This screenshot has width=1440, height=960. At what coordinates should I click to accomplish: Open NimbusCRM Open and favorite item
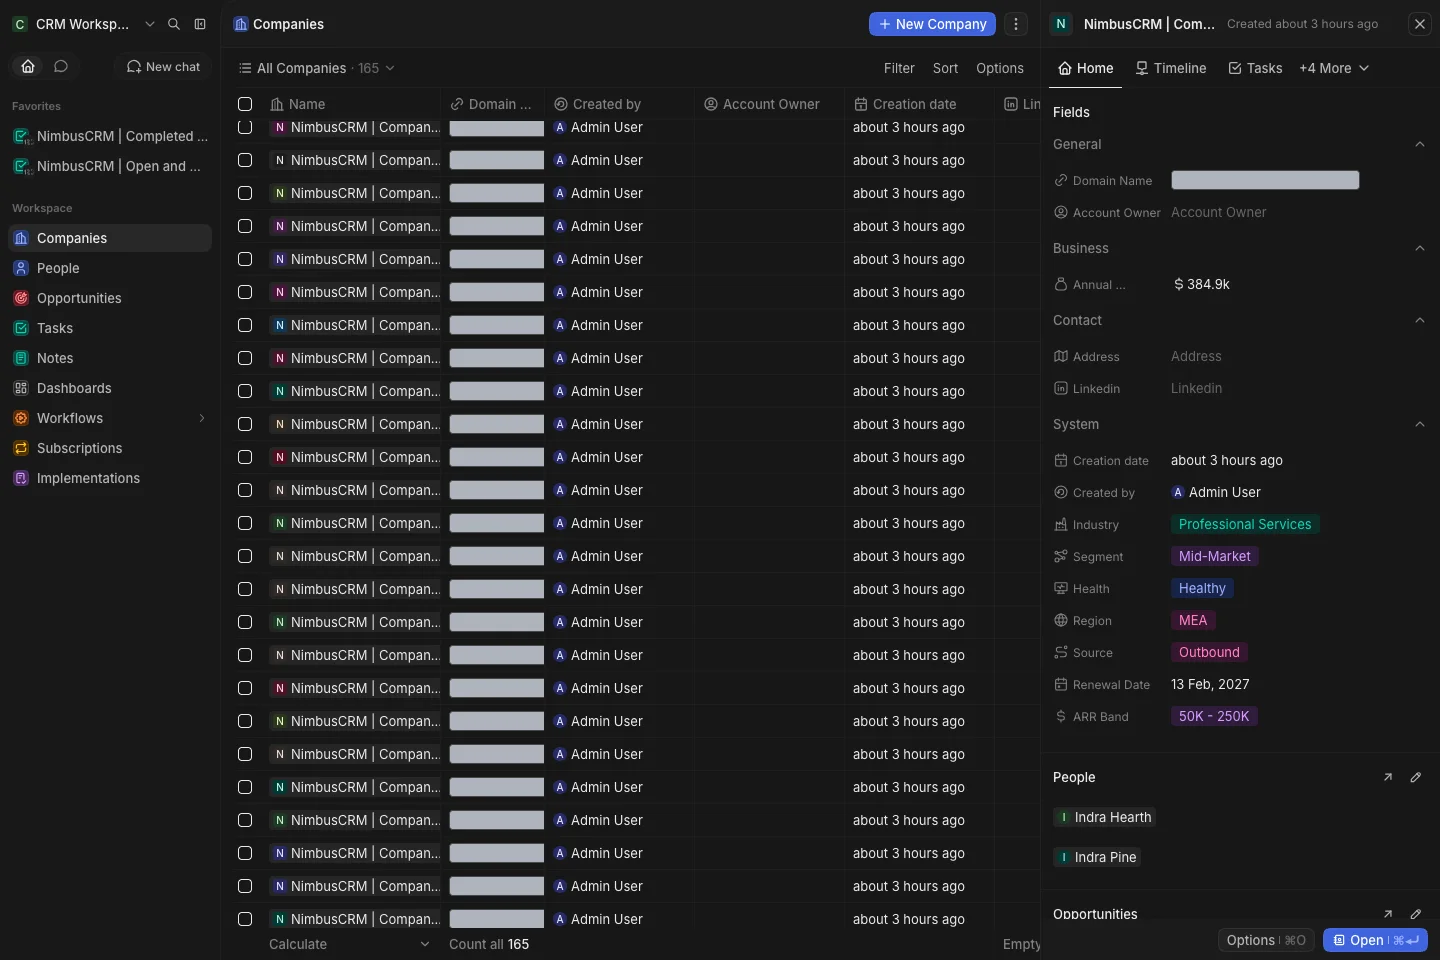pos(110,166)
